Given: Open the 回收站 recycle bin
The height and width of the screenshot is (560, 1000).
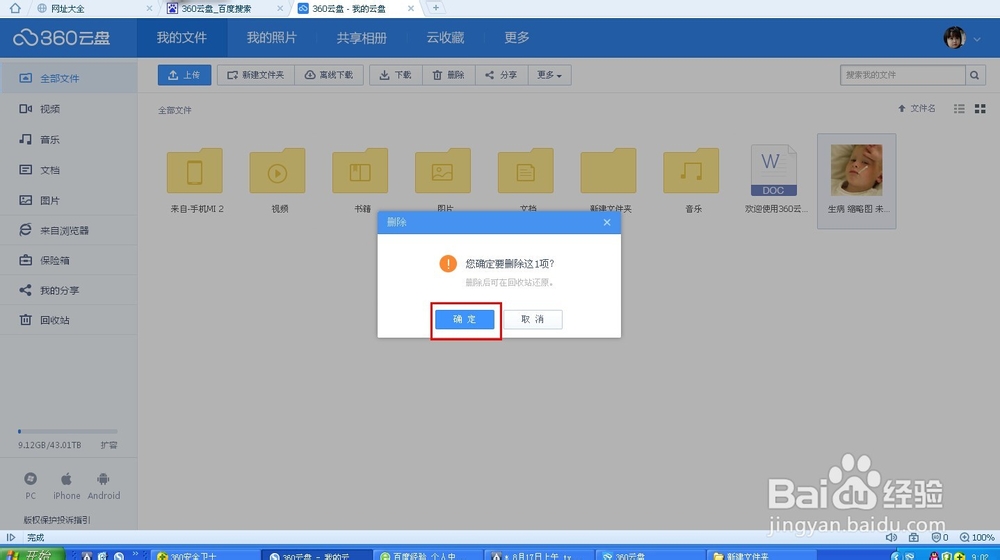Looking at the screenshot, I should (68, 320).
